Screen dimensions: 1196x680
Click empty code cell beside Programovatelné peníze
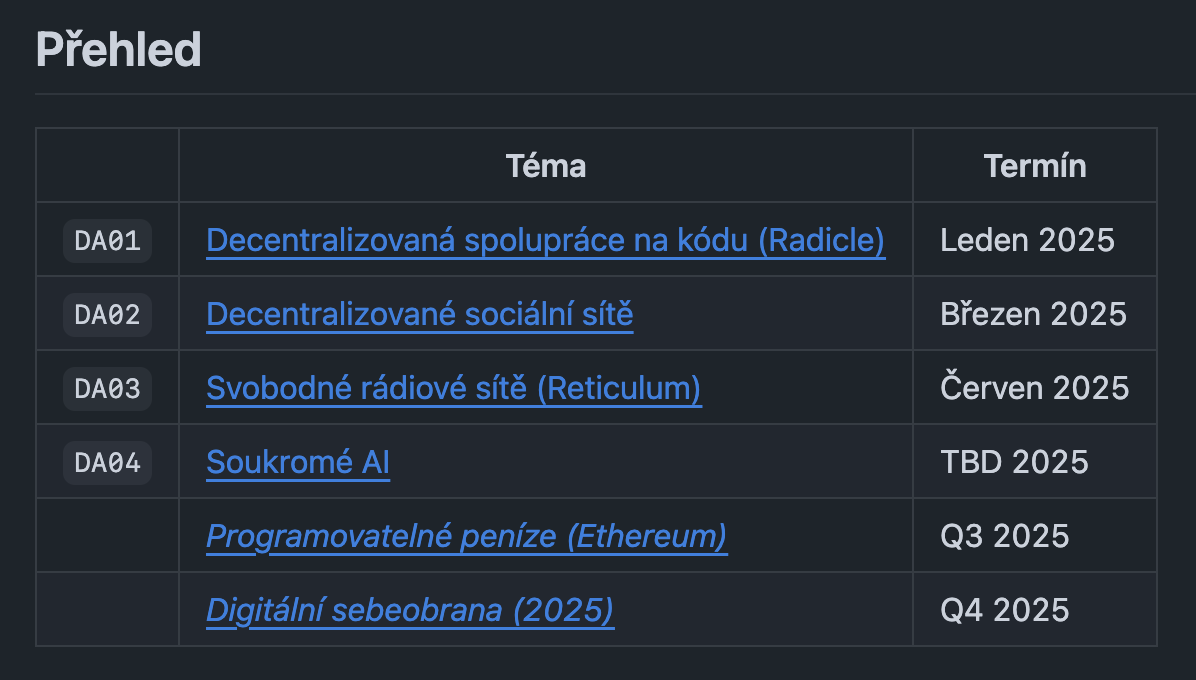click(x=108, y=535)
